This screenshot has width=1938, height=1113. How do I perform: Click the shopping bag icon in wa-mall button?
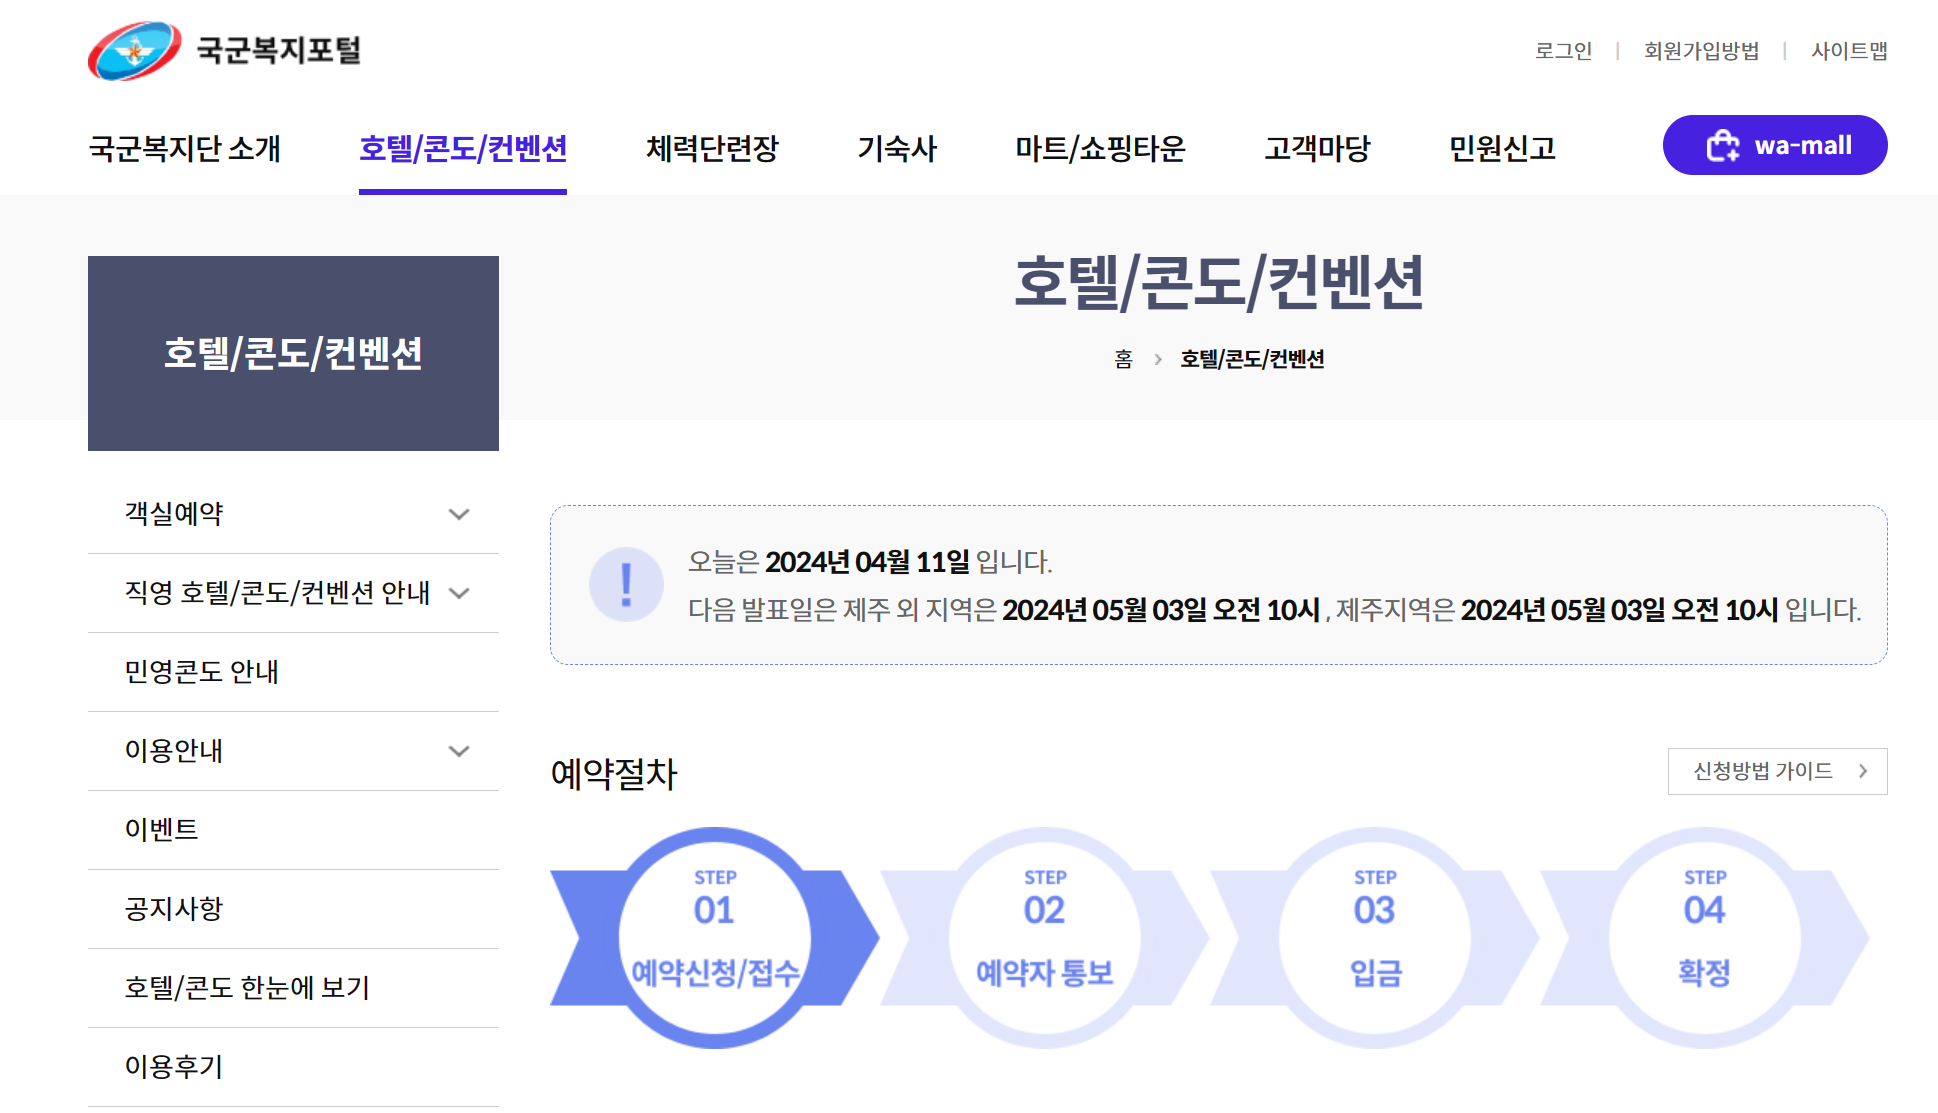(x=1722, y=146)
